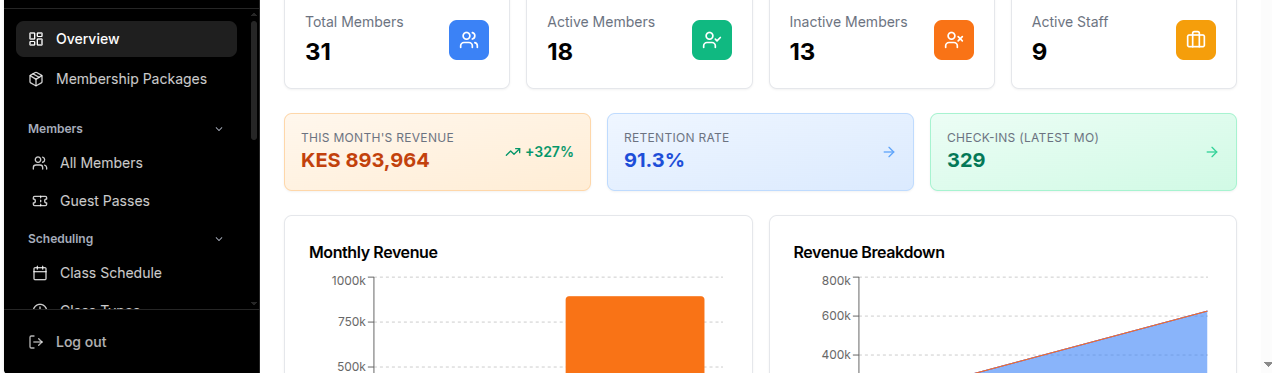
Task: Click the All Members people icon
Action: point(40,163)
